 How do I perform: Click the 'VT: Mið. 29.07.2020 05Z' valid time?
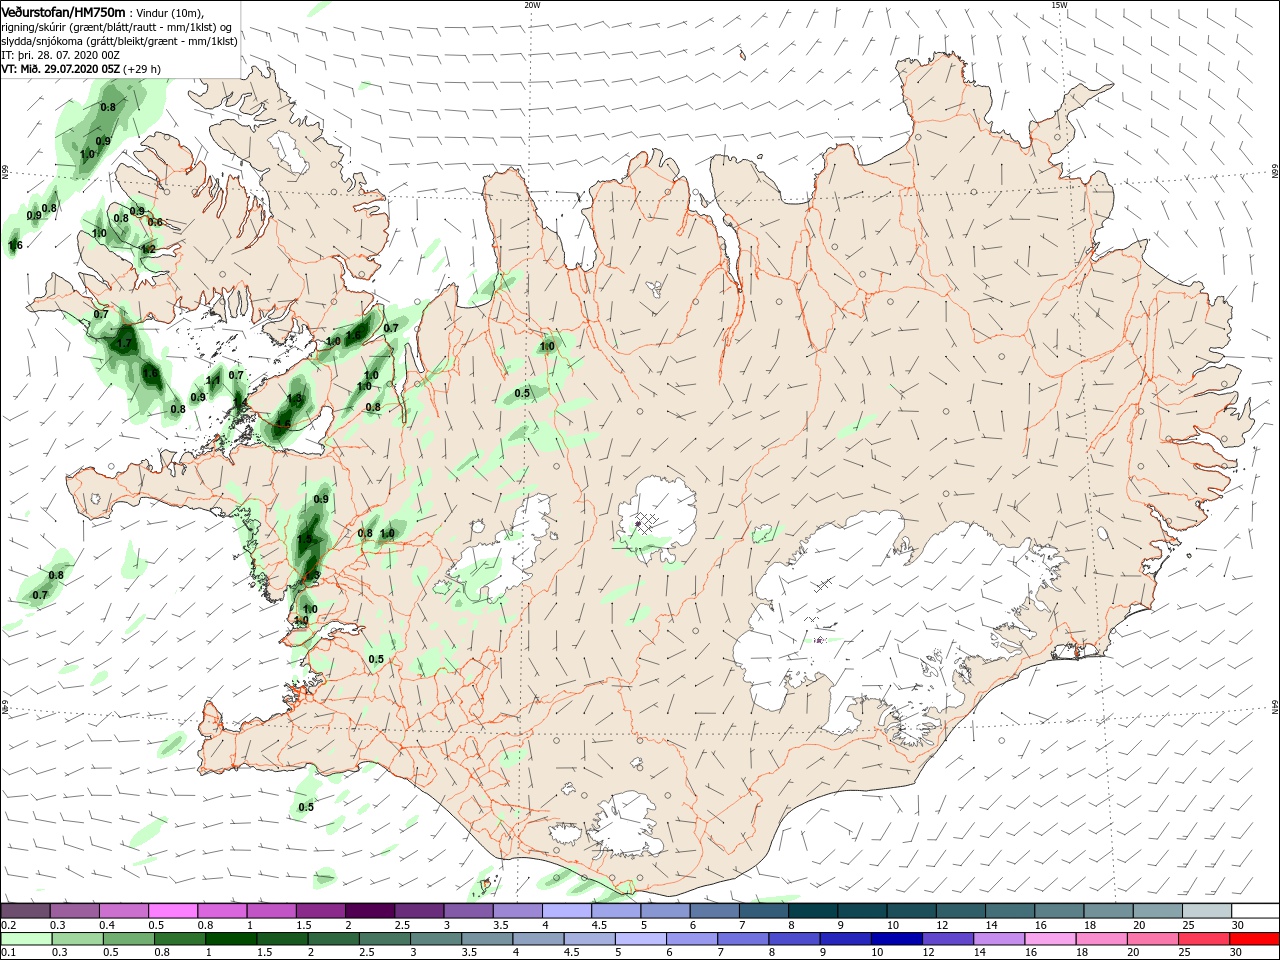[x=61, y=69]
